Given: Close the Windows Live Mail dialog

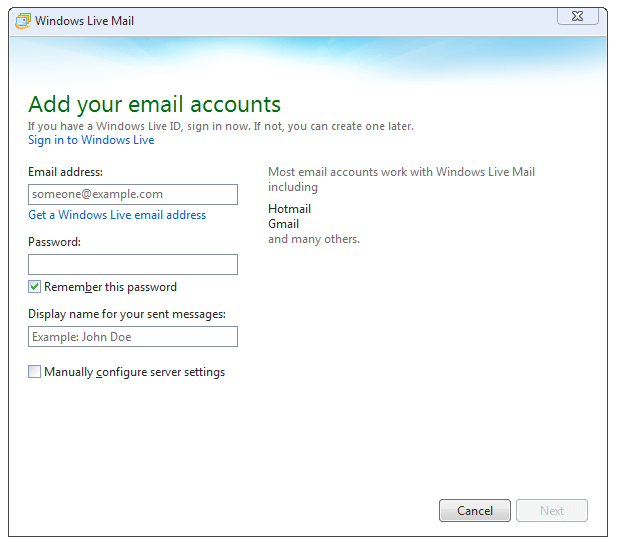Looking at the screenshot, I should pos(577,16).
